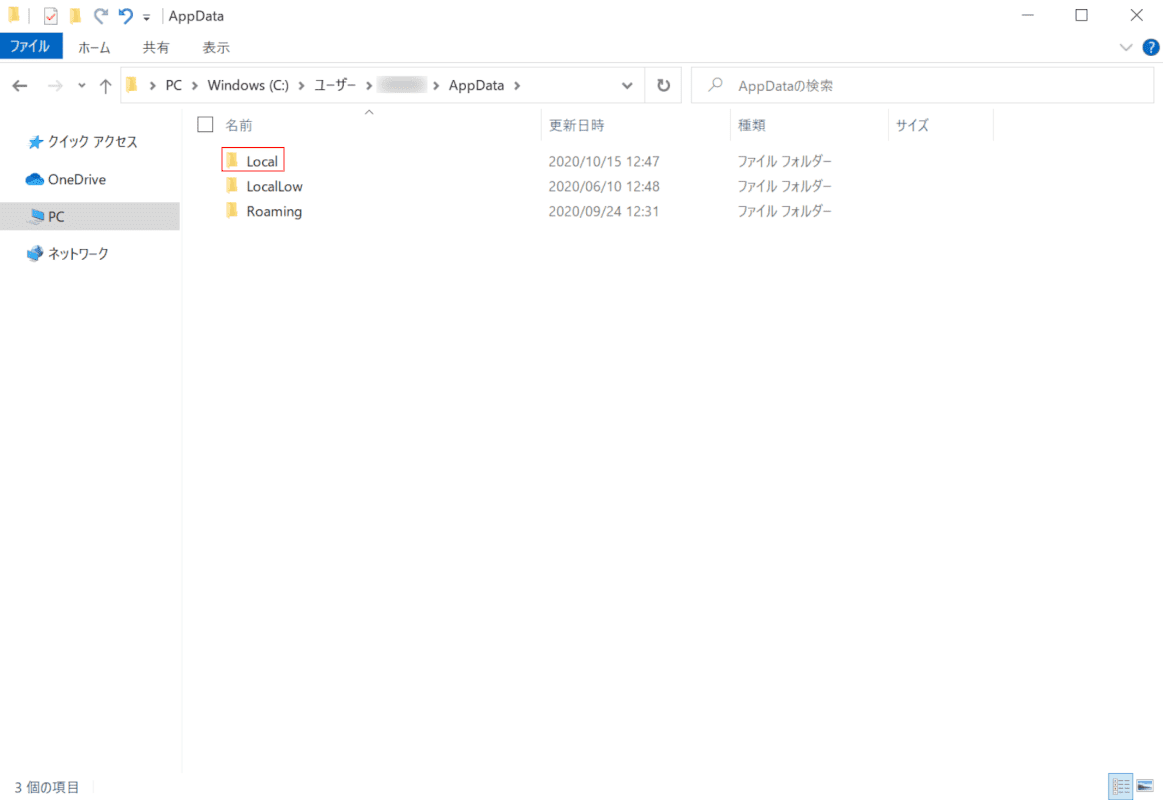Sort by the 種類 column header

pyautogui.click(x=751, y=125)
